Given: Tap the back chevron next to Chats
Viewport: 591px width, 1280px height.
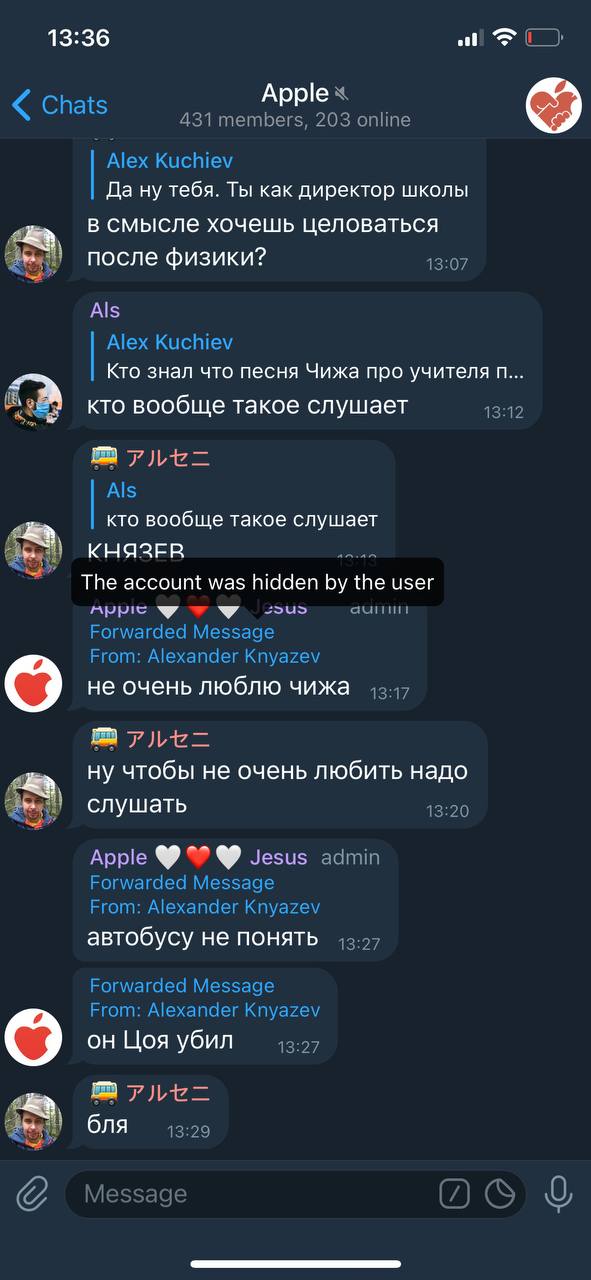Looking at the screenshot, I should click(21, 105).
